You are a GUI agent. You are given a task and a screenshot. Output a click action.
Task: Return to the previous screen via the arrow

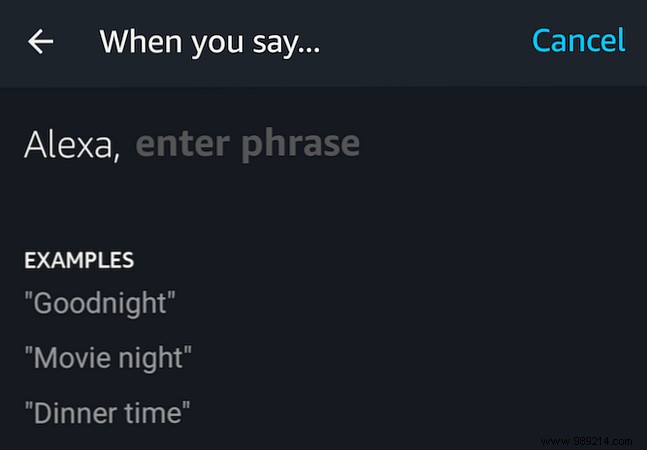[41, 42]
